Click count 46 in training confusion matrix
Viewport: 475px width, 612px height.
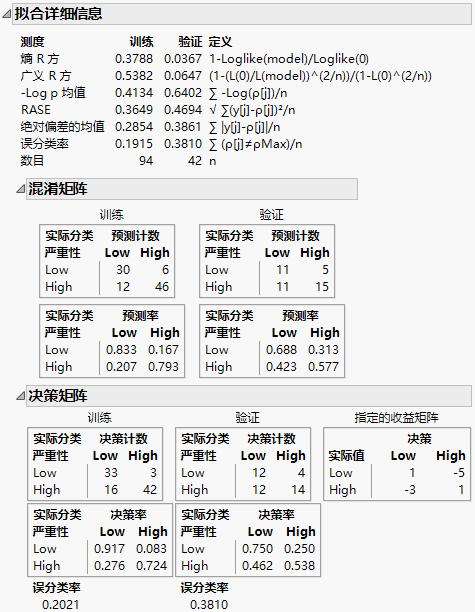point(162,287)
